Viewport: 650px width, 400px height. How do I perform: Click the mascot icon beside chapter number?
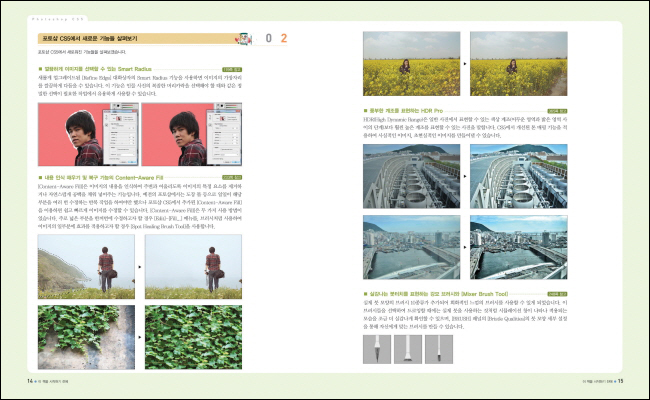243,38
